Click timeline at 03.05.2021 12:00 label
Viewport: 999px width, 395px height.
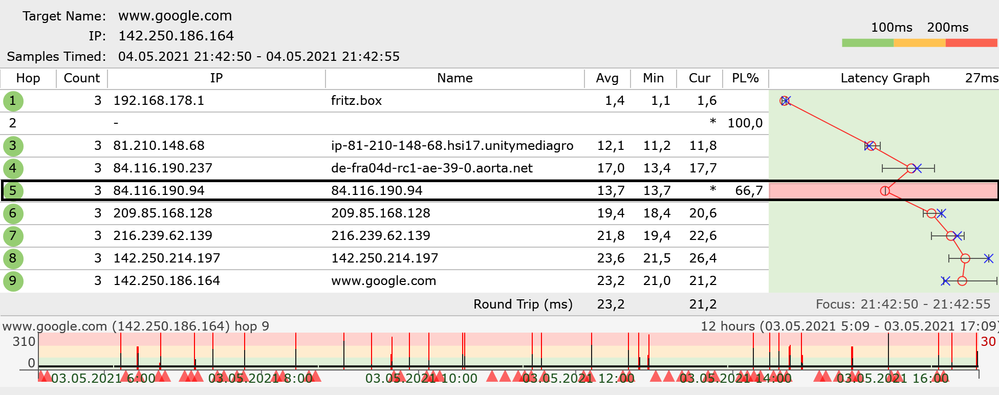pyautogui.click(x=579, y=378)
